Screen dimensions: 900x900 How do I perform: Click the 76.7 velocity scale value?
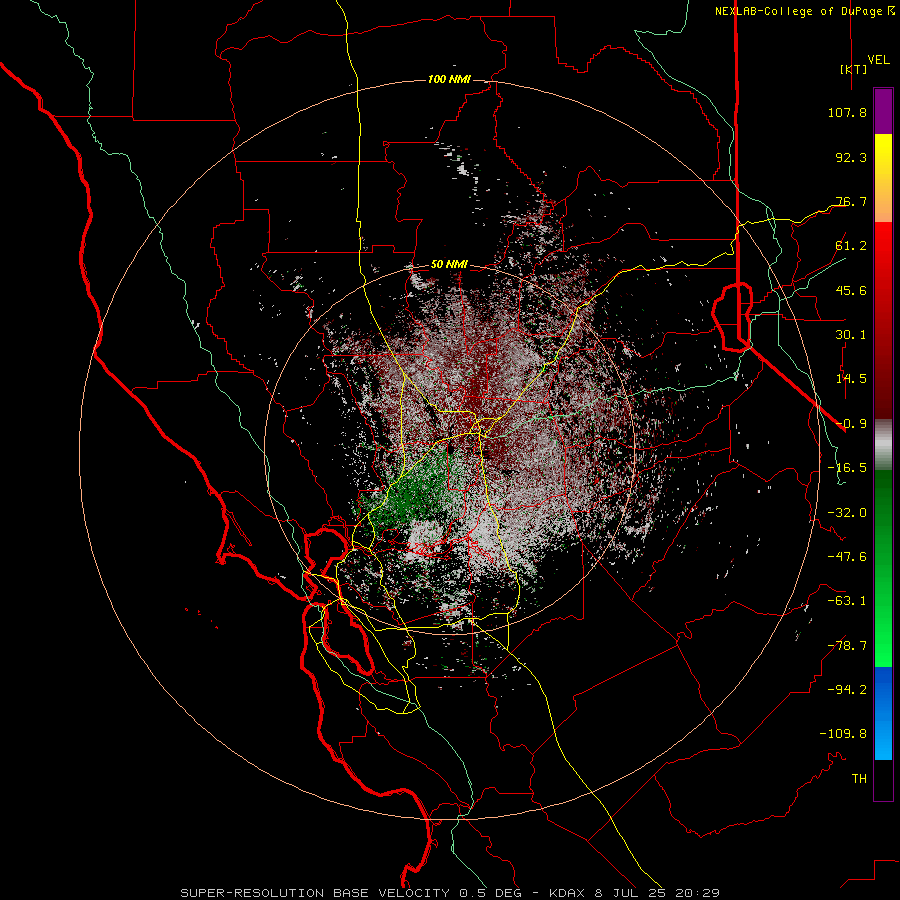pos(851,201)
